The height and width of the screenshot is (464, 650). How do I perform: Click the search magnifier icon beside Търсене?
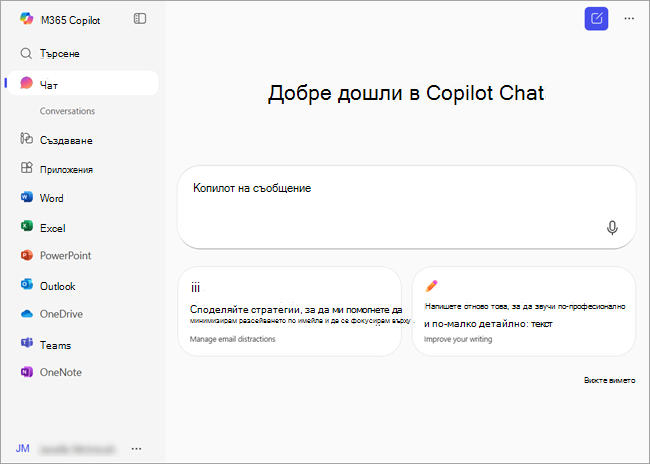pyautogui.click(x=26, y=53)
